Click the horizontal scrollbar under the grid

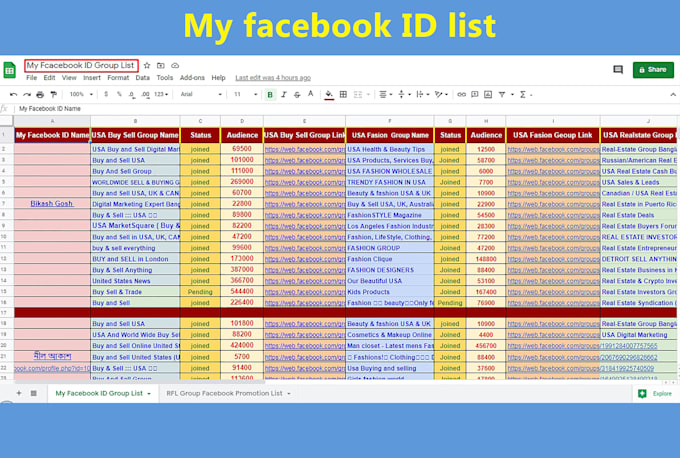pyautogui.click(x=139, y=382)
